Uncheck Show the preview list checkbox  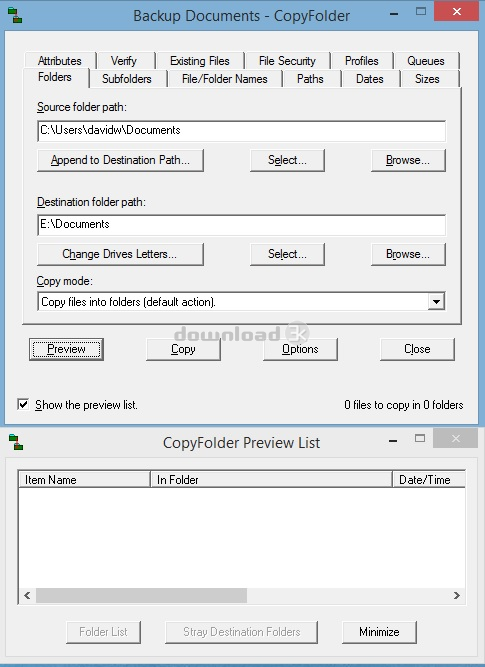click(23, 404)
